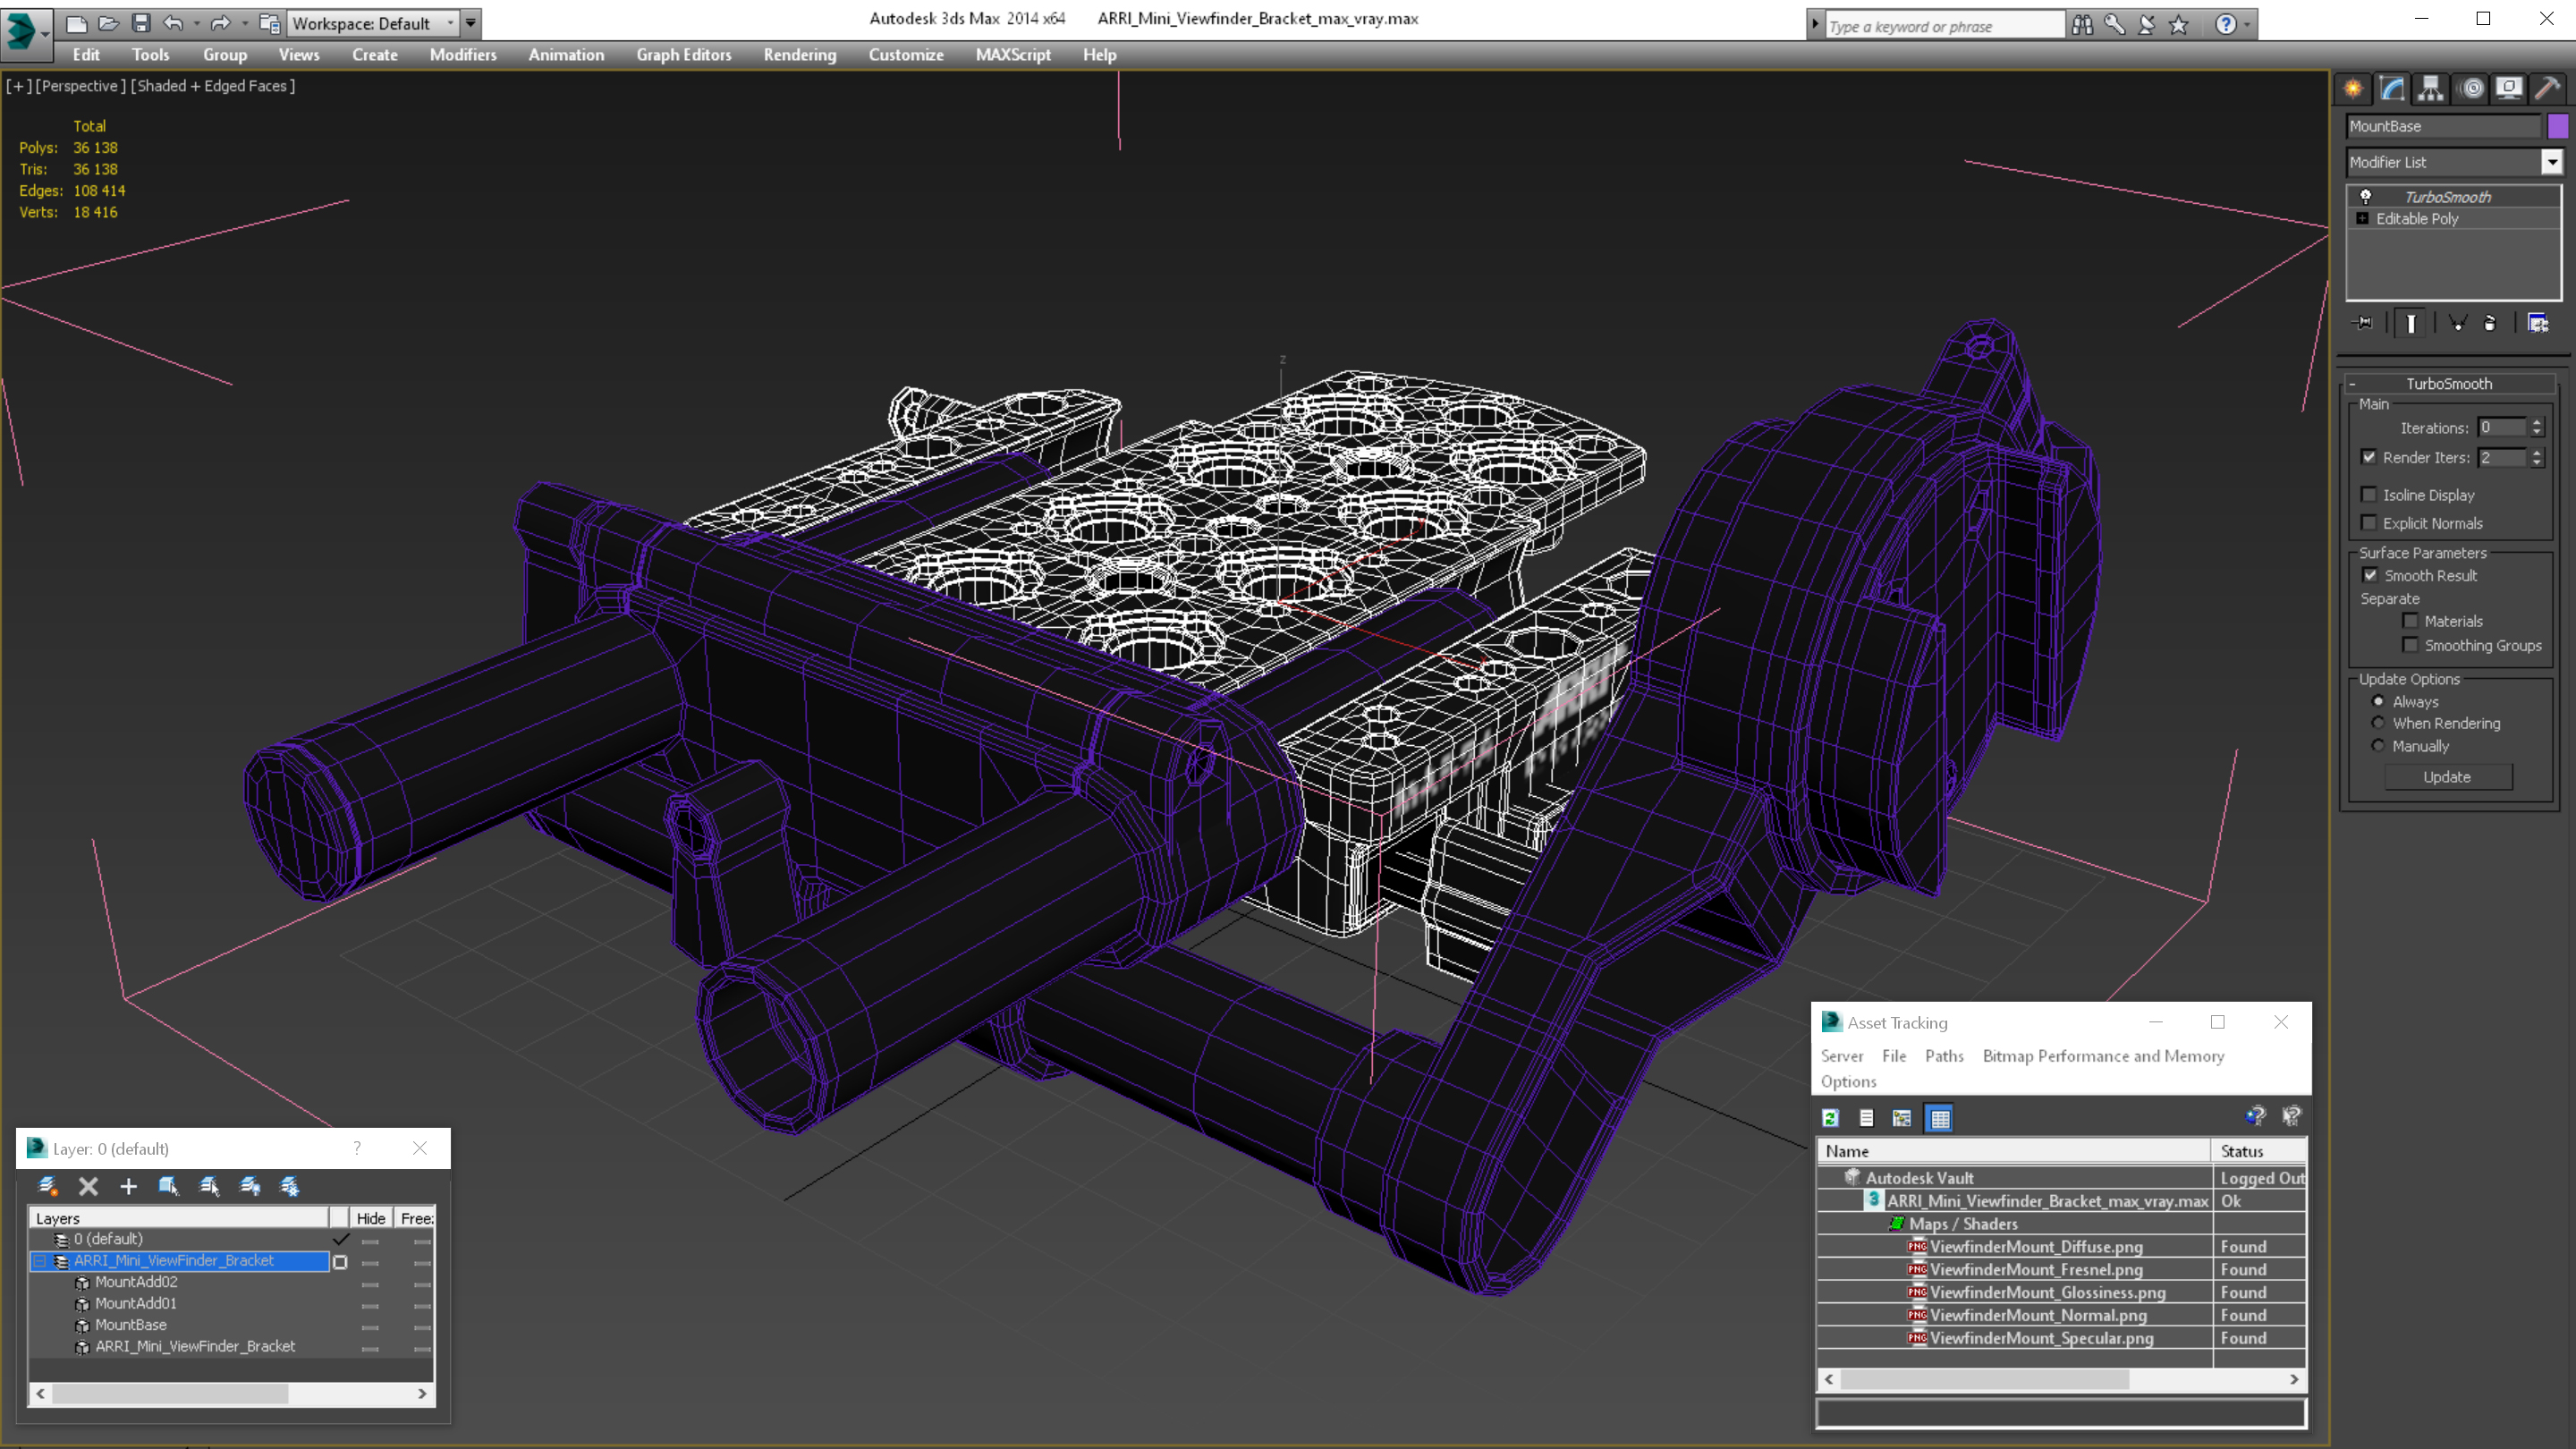Image resolution: width=2576 pixels, height=1449 pixels.
Task: Open the Utilities hammer tab
Action: (x=2547, y=88)
